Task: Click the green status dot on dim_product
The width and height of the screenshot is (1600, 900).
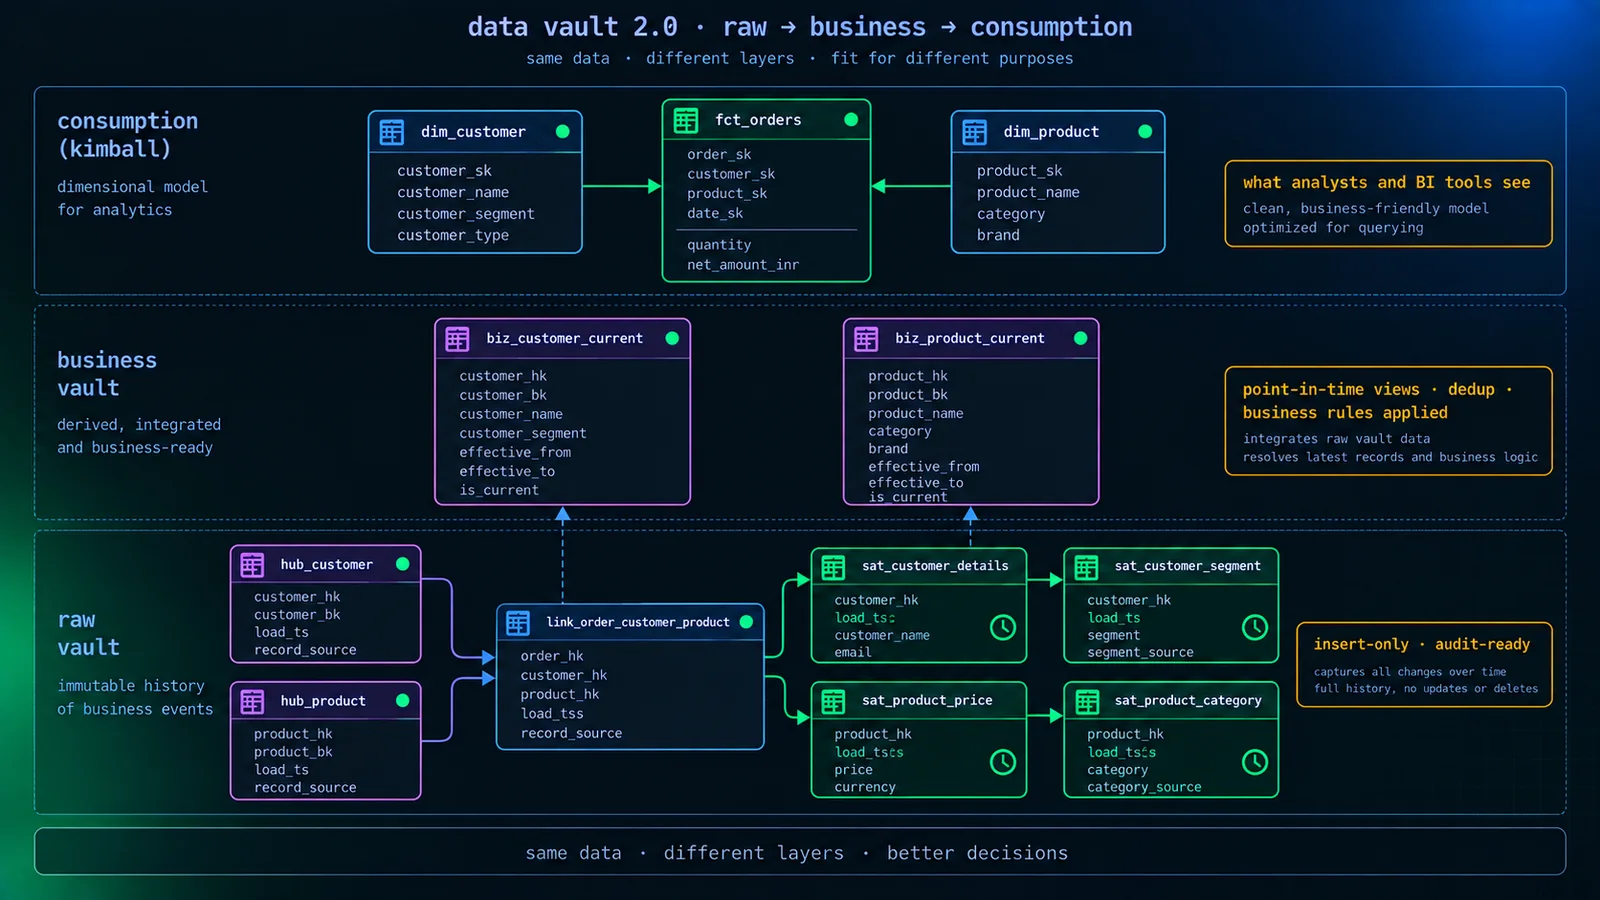Action: (x=1145, y=131)
